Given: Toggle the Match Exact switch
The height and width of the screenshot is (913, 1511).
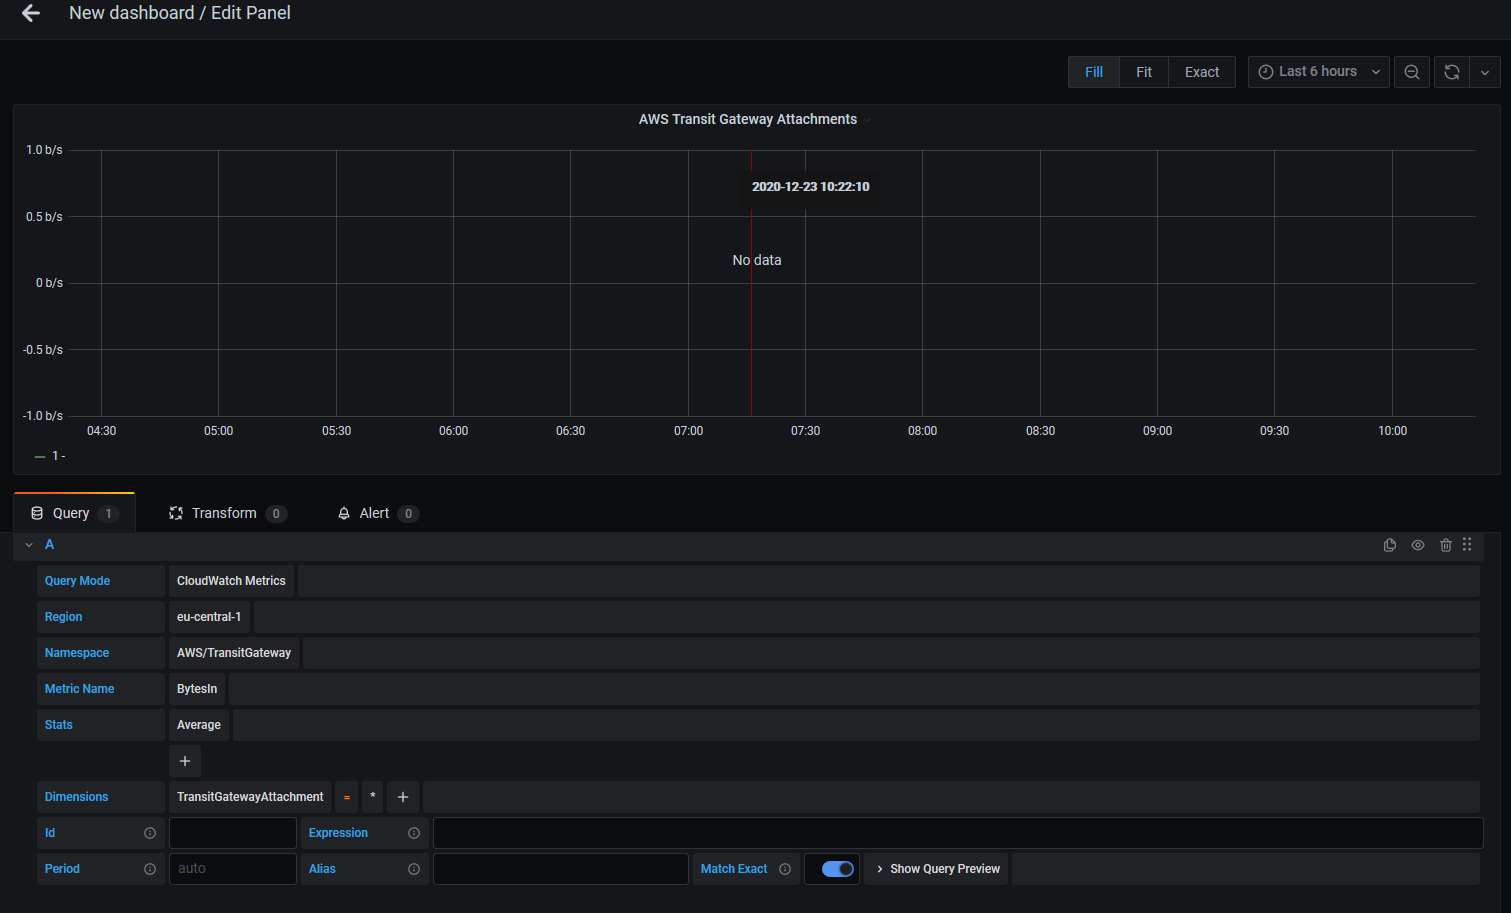Looking at the screenshot, I should [x=838, y=869].
